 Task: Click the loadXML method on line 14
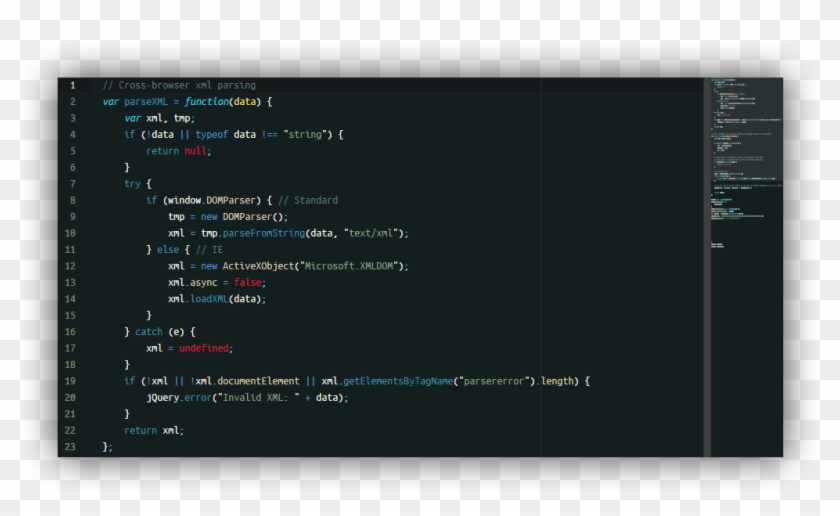[209, 299]
